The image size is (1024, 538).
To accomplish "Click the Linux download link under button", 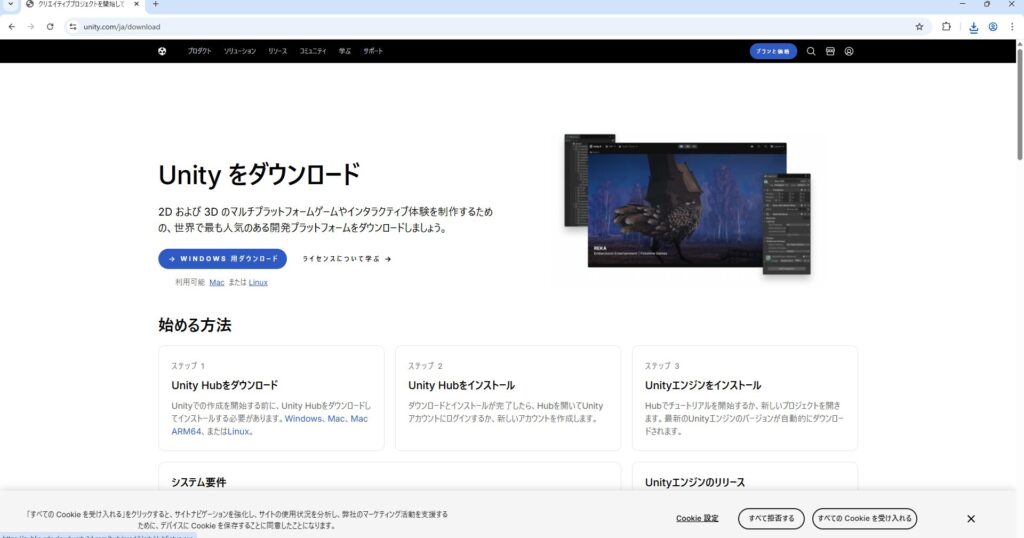I will click(258, 283).
